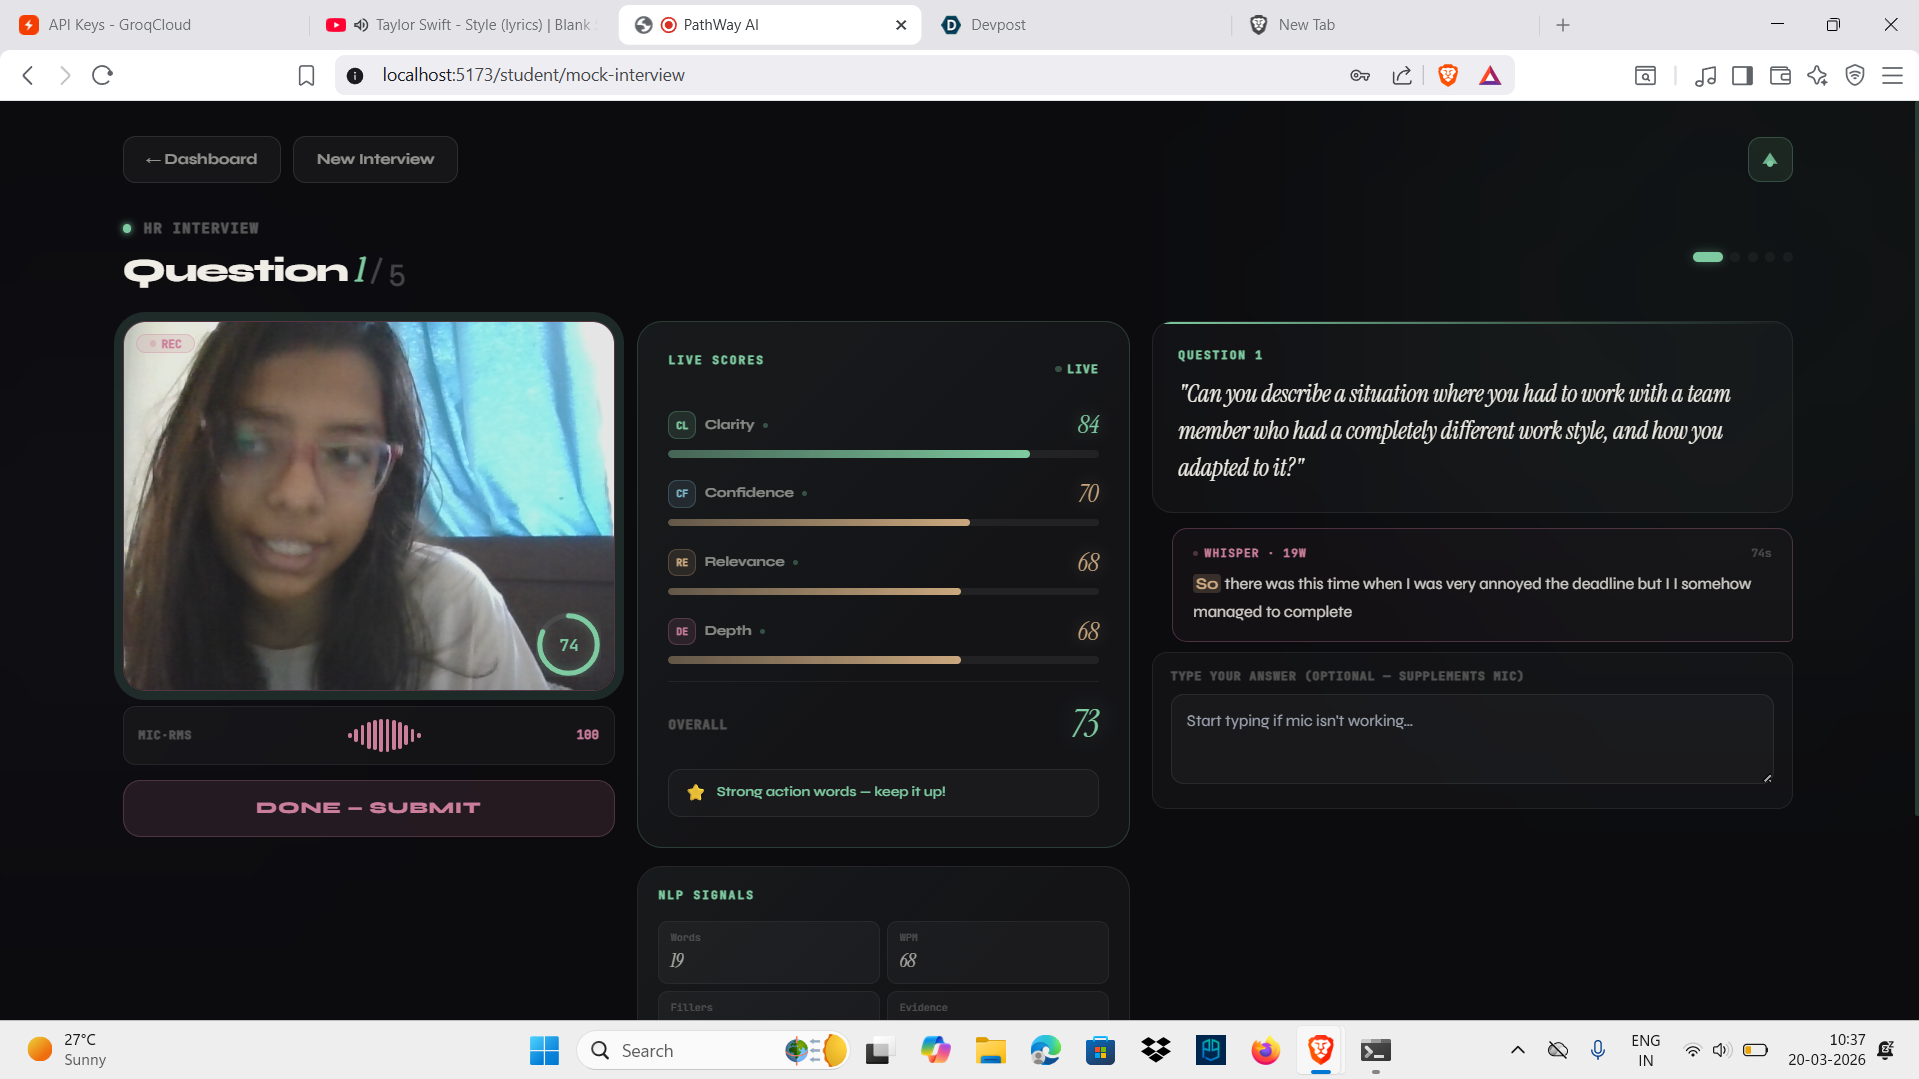
Task: Open the media playlist music note icon
Action: 1705,75
